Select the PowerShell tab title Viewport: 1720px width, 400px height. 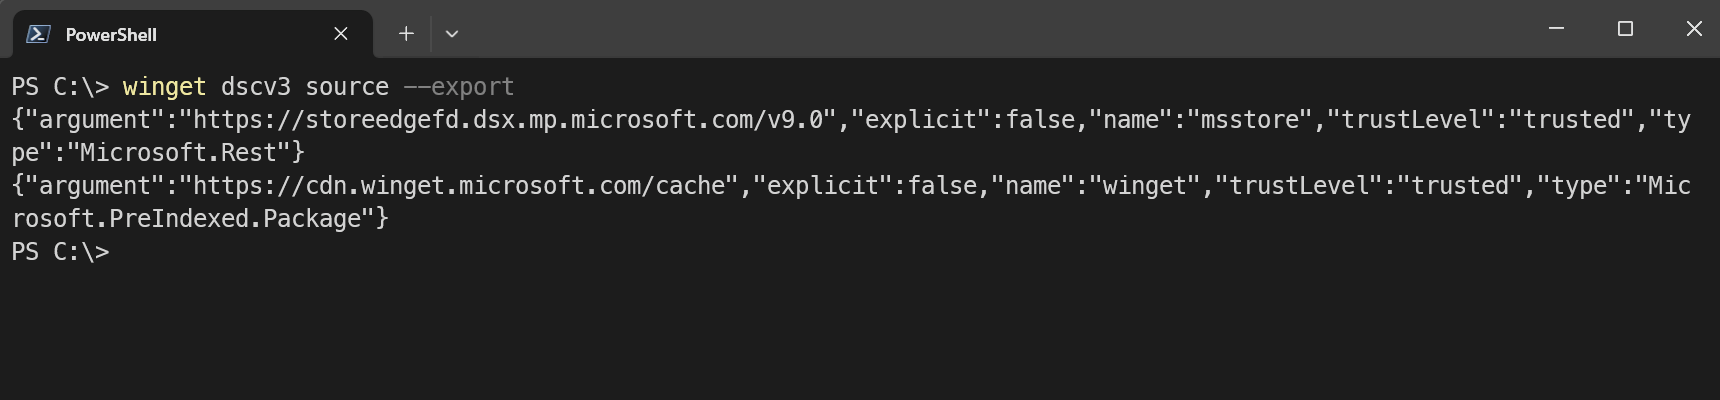[111, 35]
